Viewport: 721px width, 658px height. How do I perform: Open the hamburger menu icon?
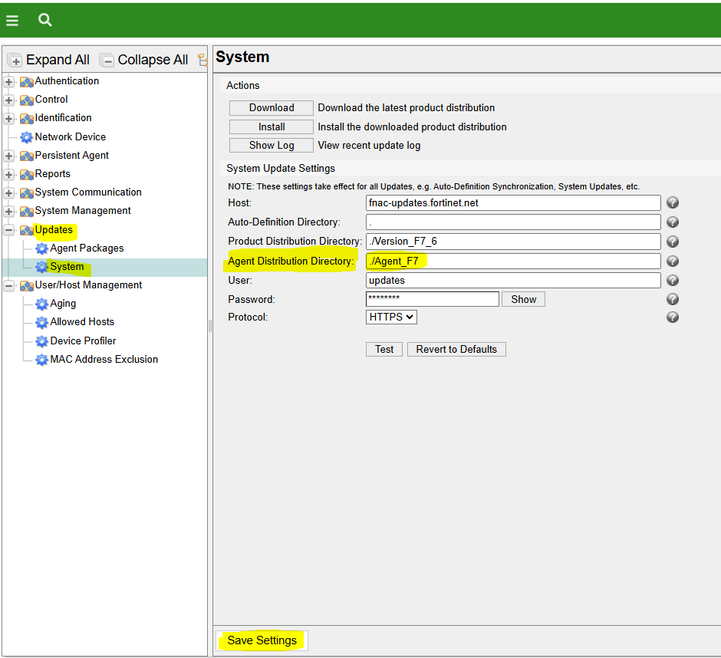12,20
